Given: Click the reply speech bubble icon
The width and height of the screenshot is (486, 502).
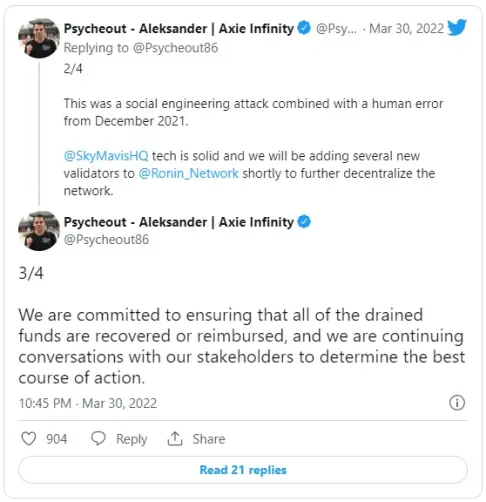Looking at the screenshot, I should [98, 439].
